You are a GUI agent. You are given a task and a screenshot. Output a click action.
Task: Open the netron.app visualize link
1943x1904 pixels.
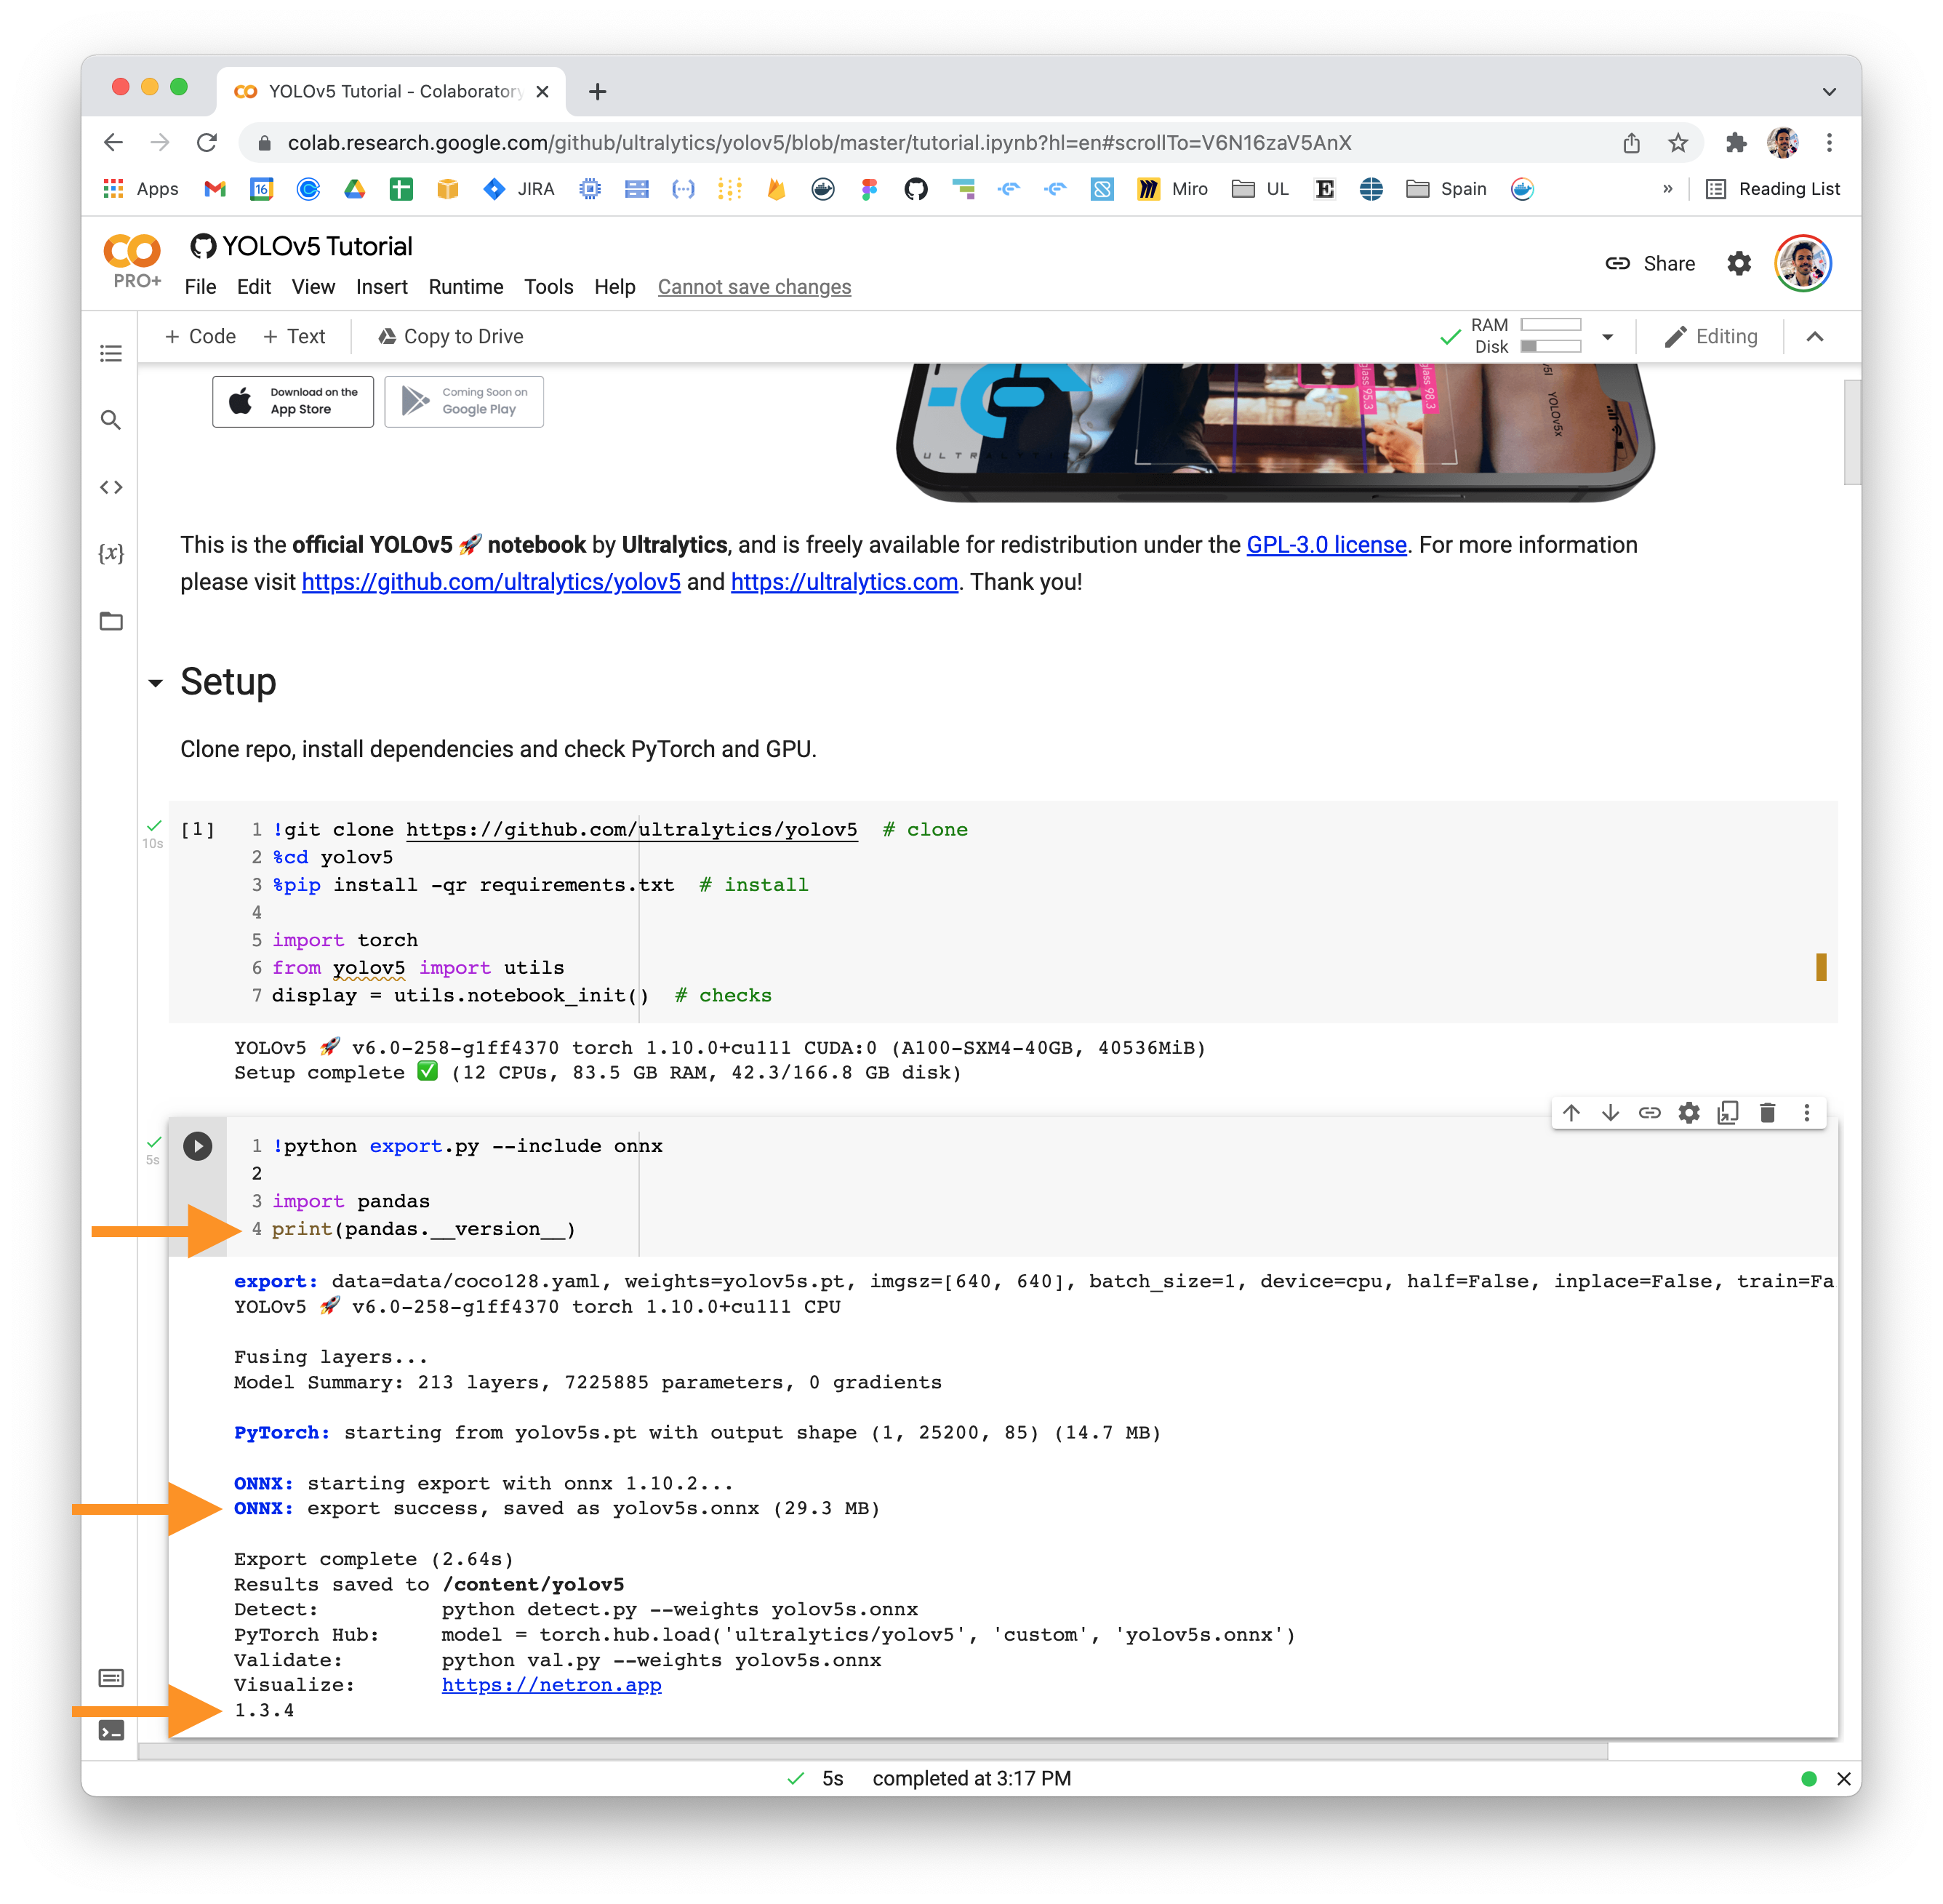(552, 1685)
